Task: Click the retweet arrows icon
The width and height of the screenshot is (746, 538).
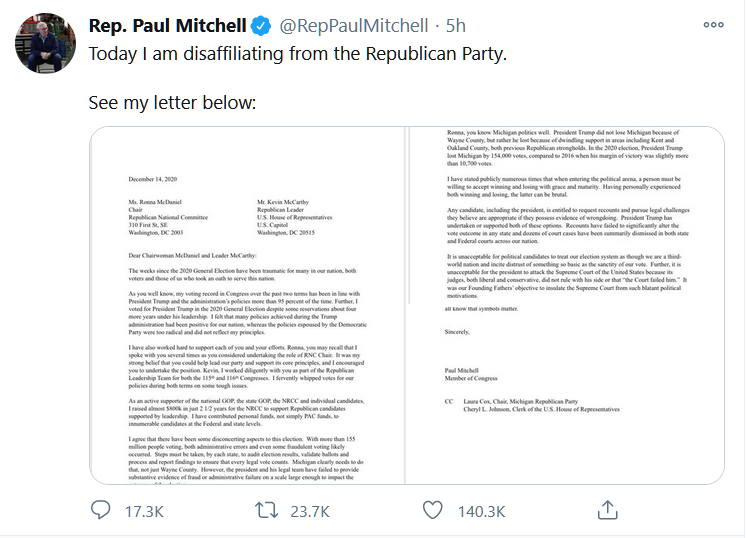Action: (x=265, y=510)
